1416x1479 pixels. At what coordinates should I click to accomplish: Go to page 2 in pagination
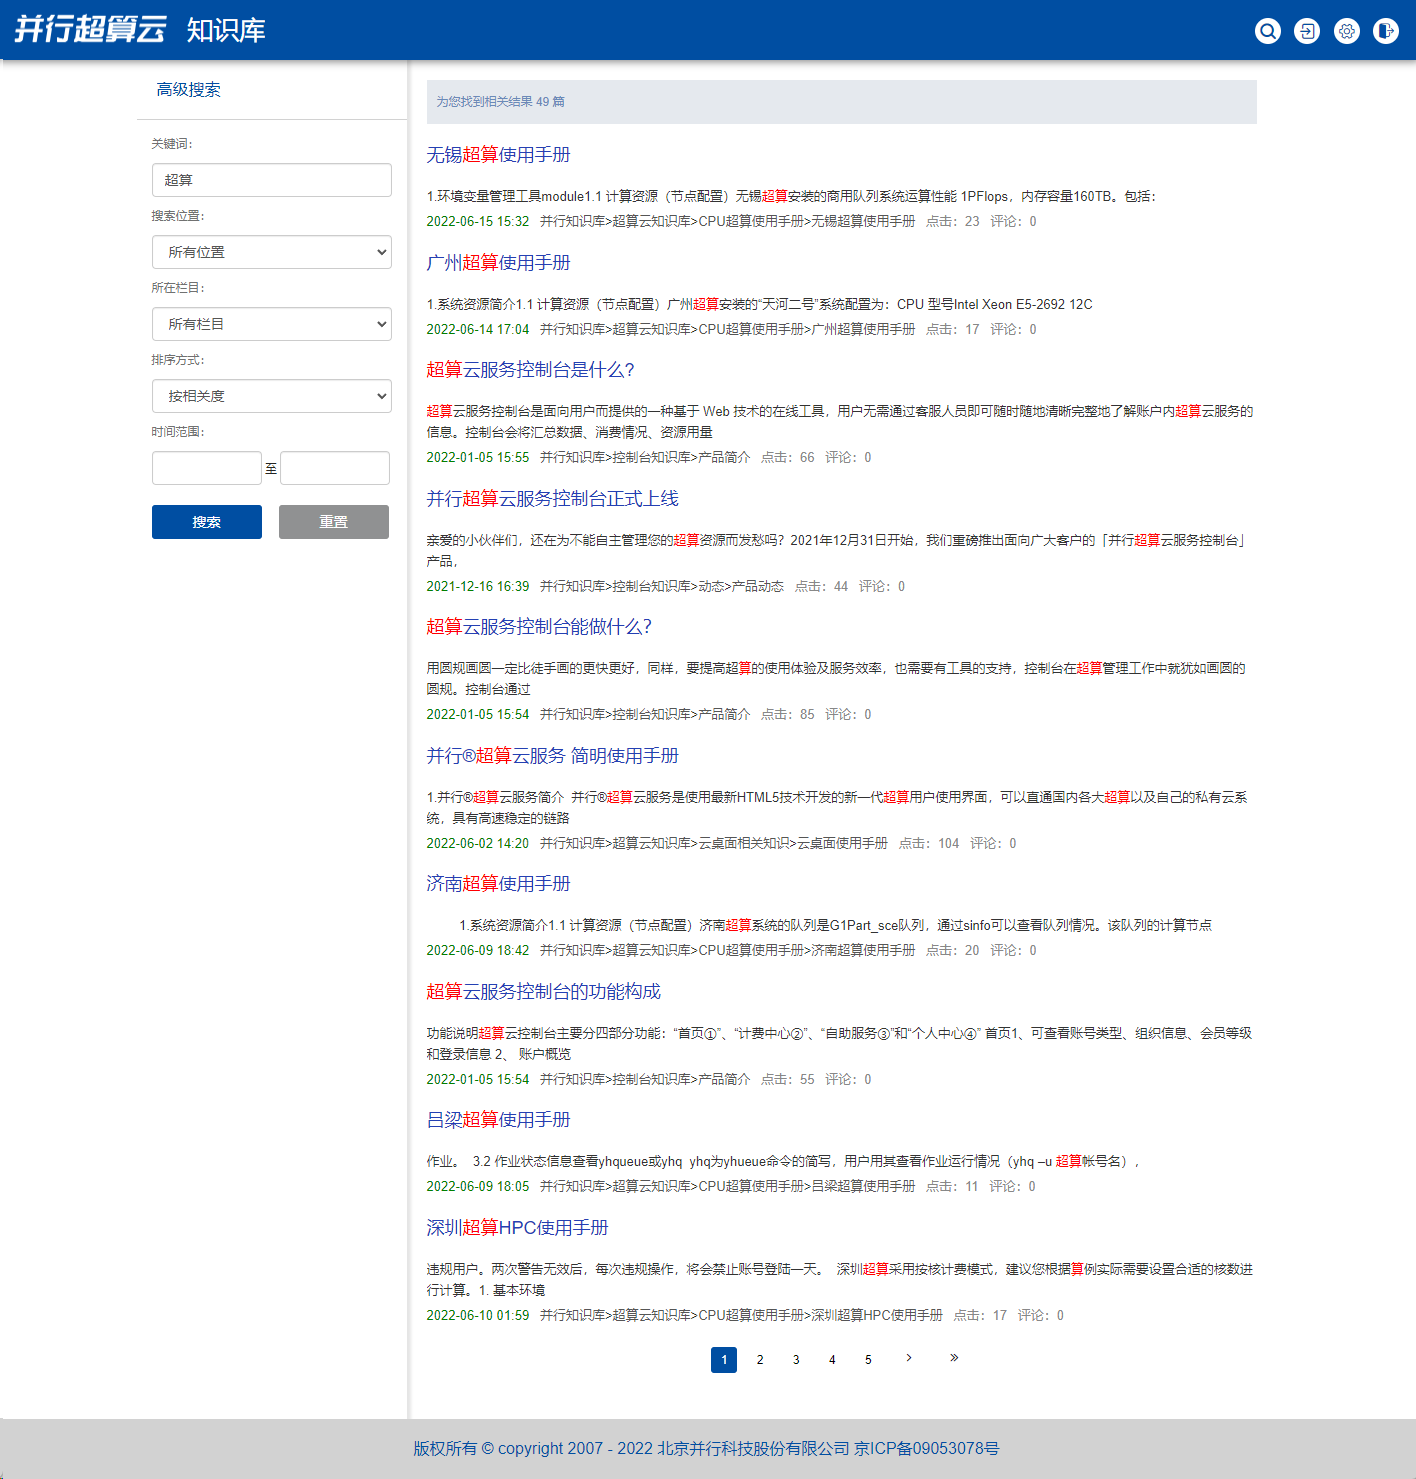pos(760,1360)
